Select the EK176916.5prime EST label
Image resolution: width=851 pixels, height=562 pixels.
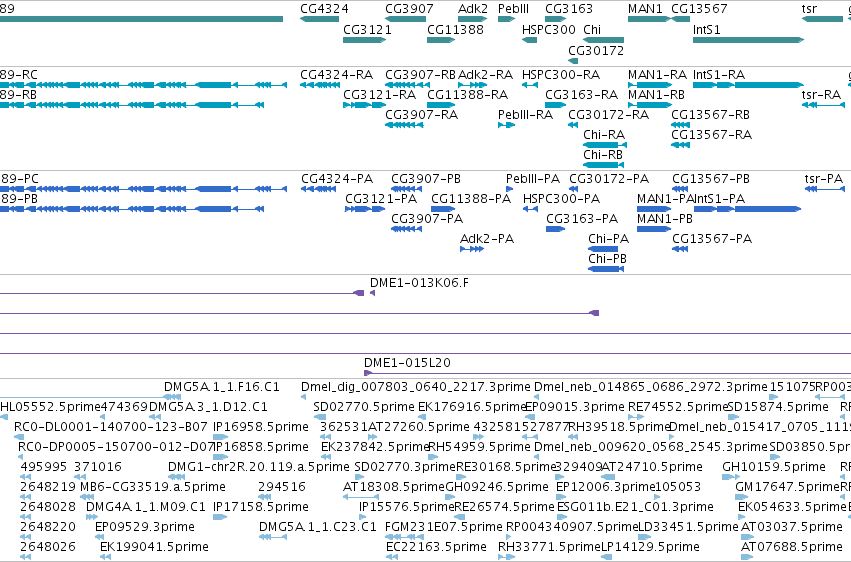[x=472, y=407]
